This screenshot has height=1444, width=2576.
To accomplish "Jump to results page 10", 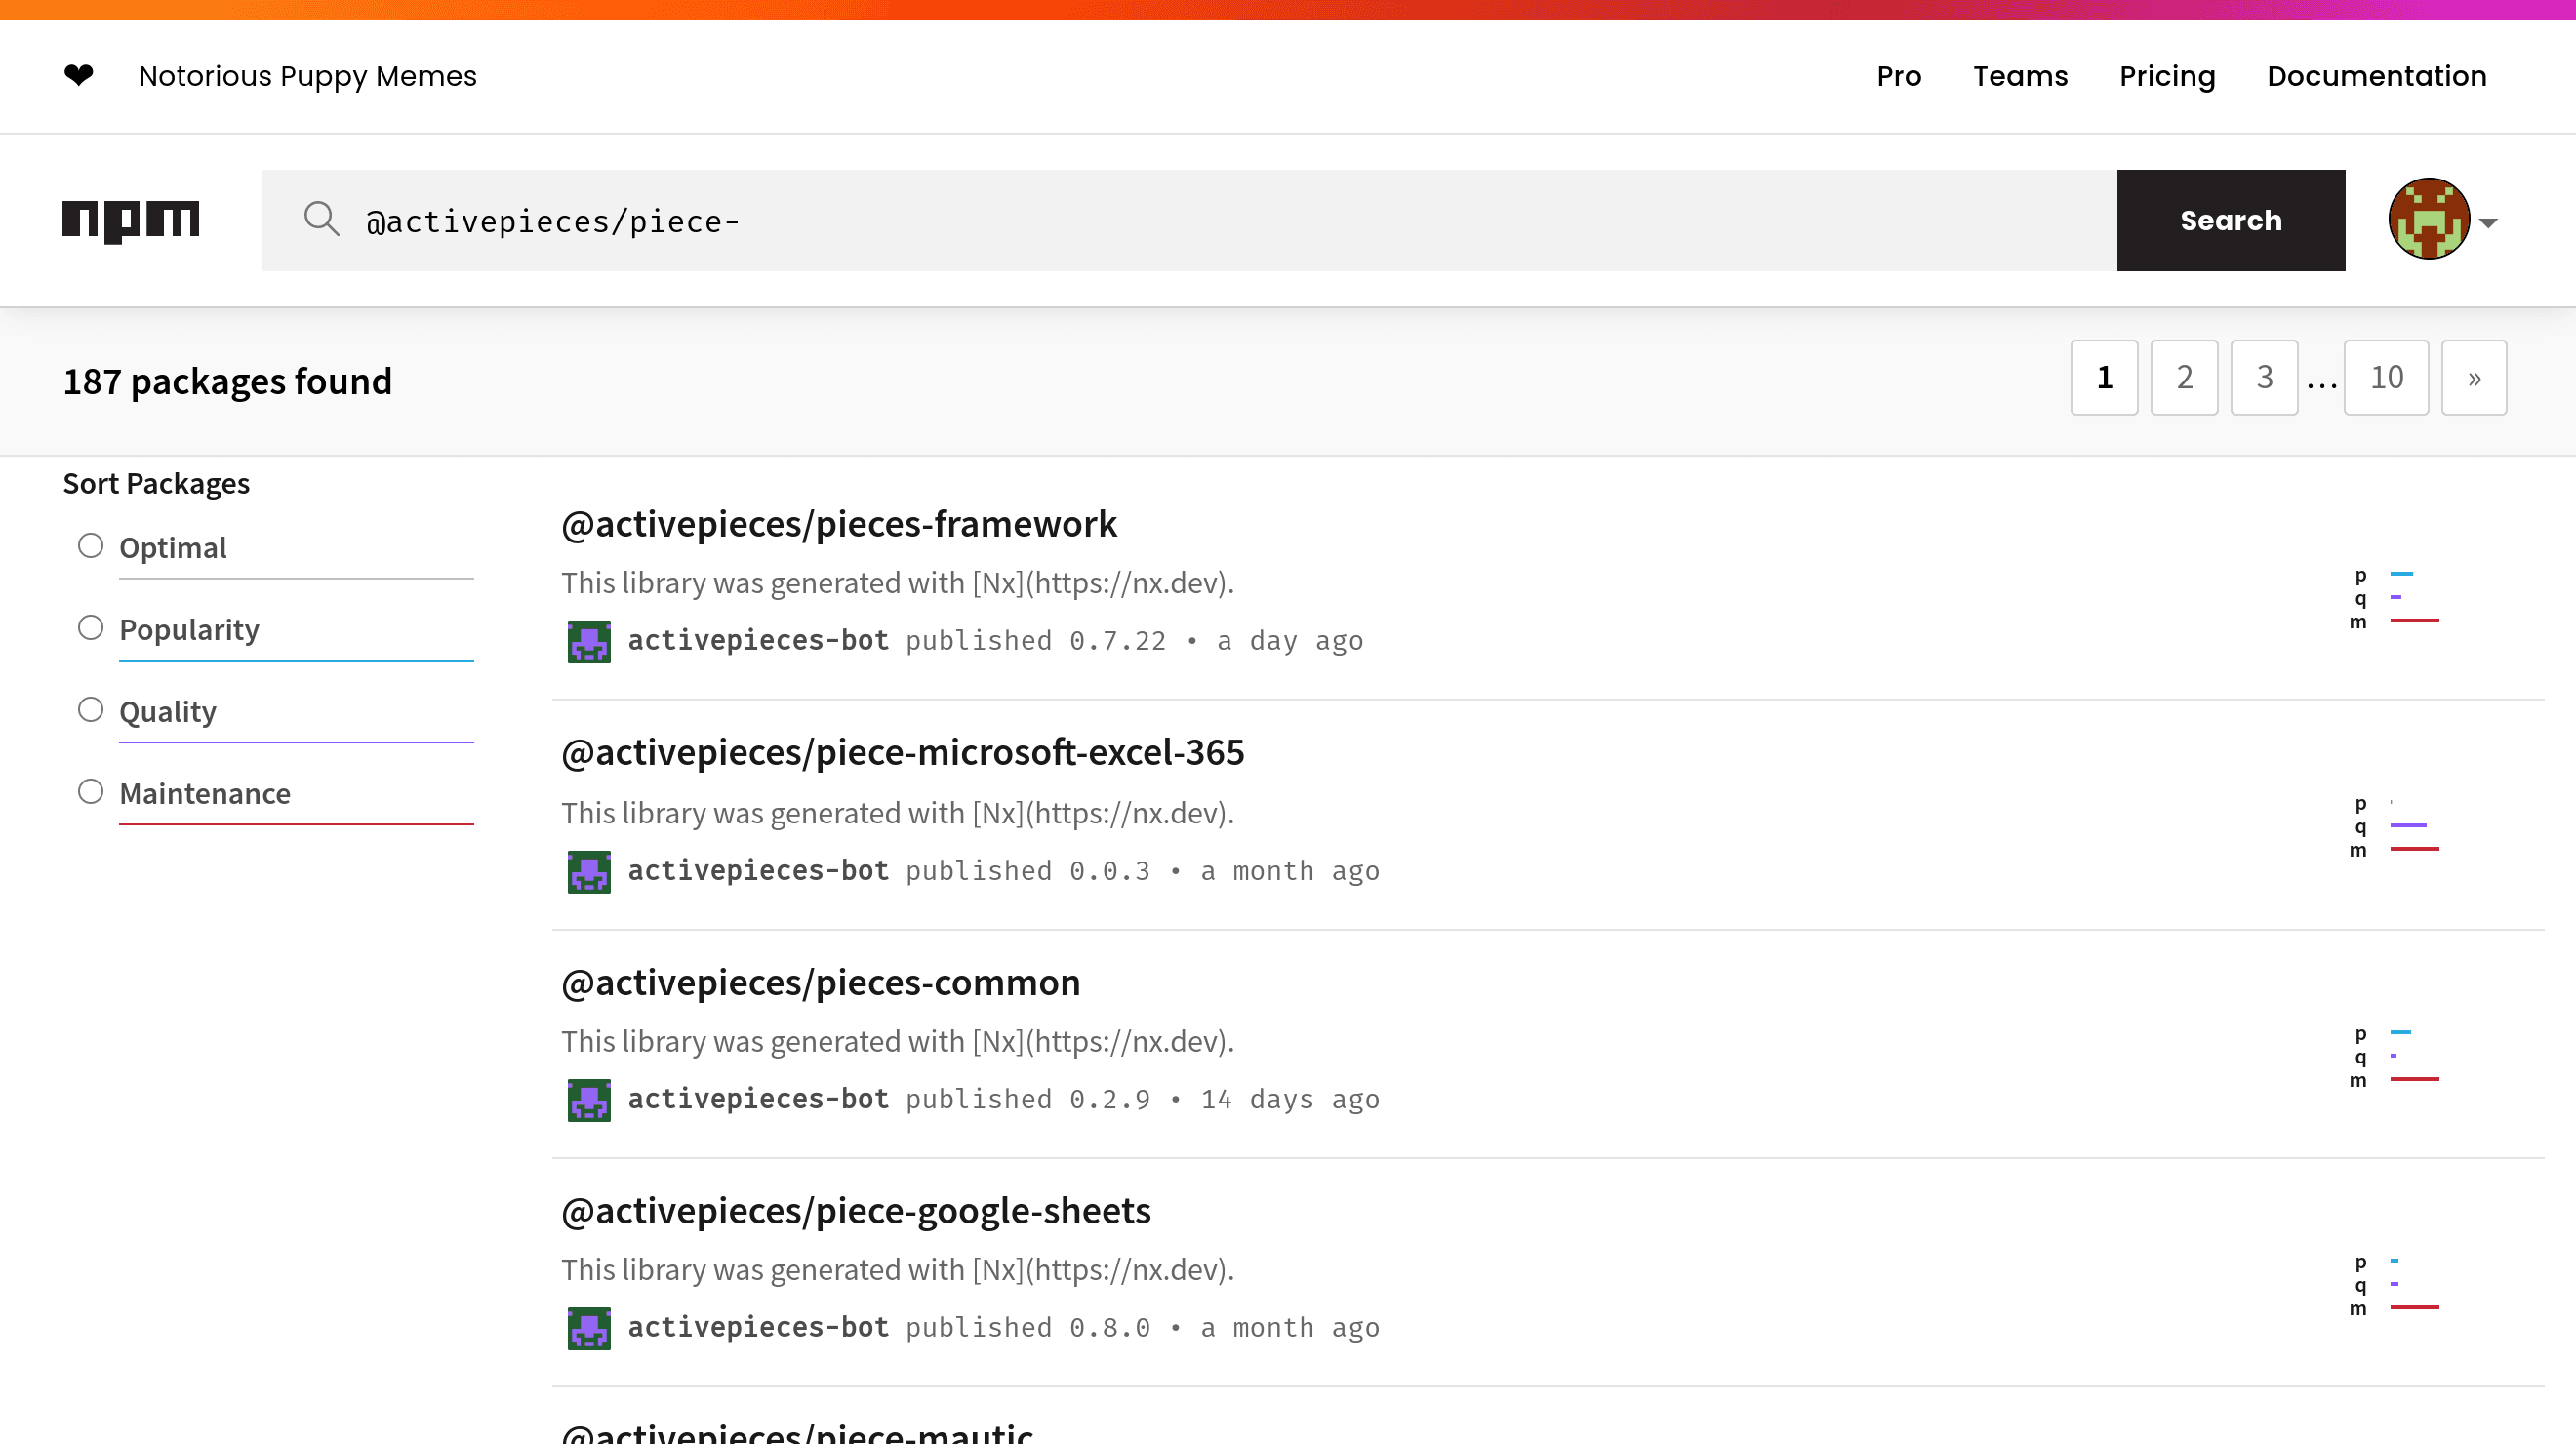I will click(2386, 377).
